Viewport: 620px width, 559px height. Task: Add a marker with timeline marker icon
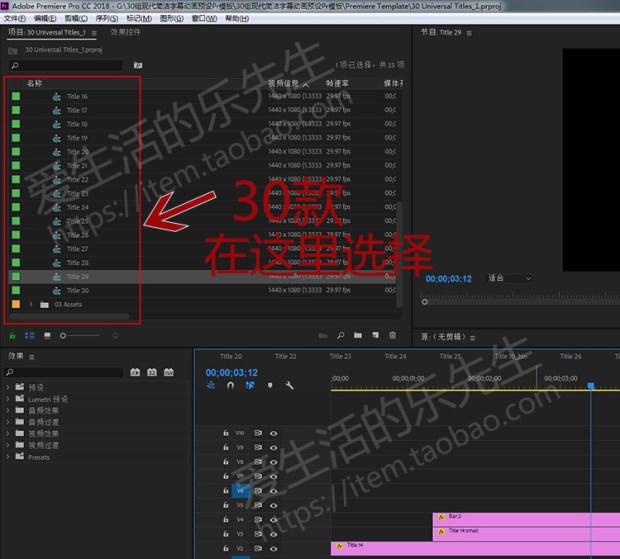270,385
